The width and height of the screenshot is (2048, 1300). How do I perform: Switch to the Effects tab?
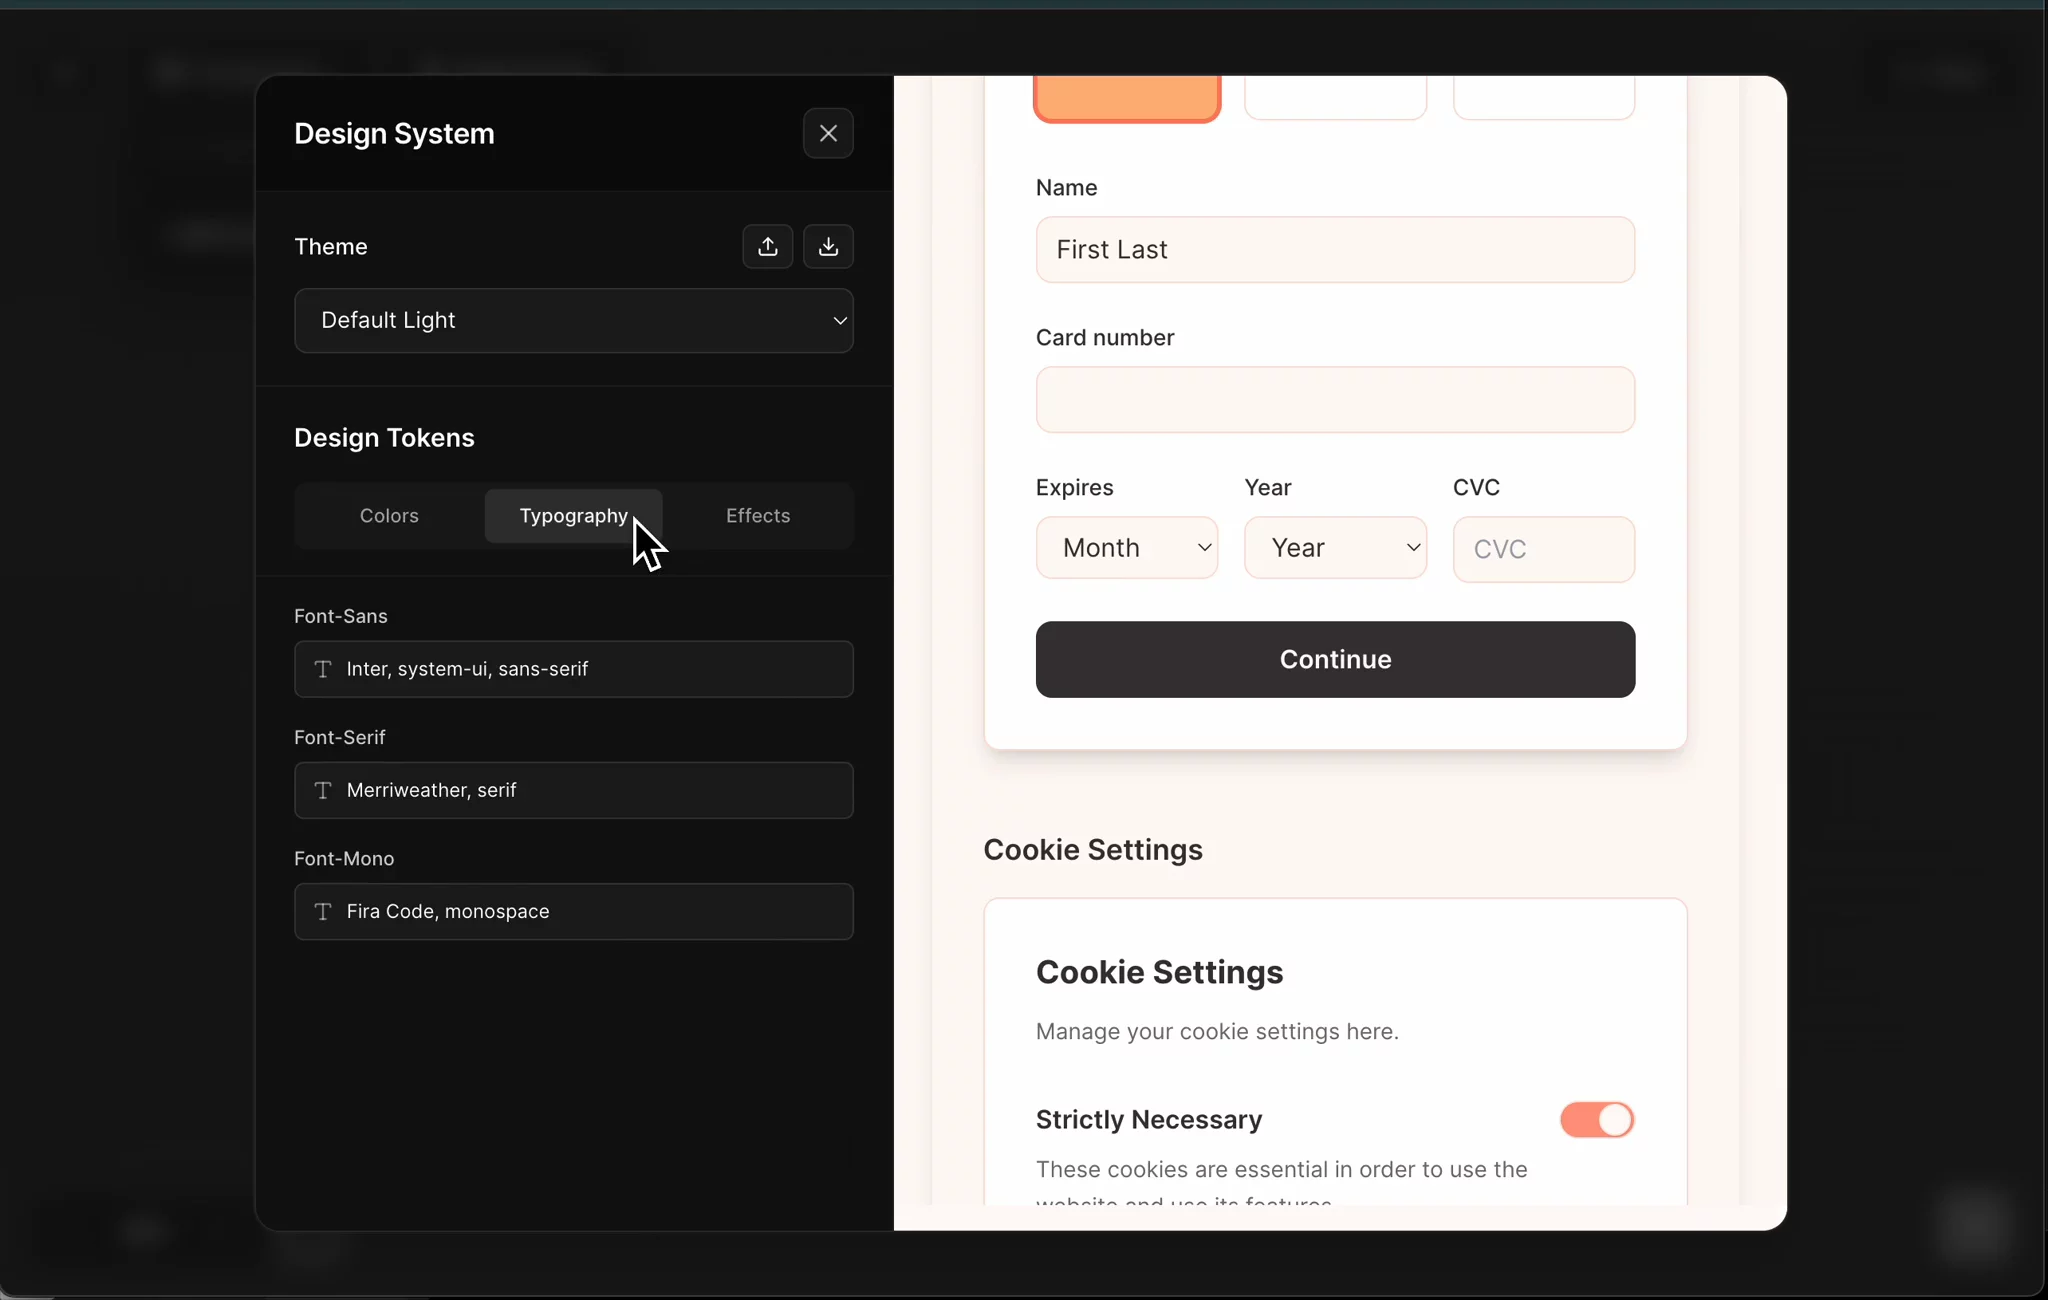click(757, 516)
